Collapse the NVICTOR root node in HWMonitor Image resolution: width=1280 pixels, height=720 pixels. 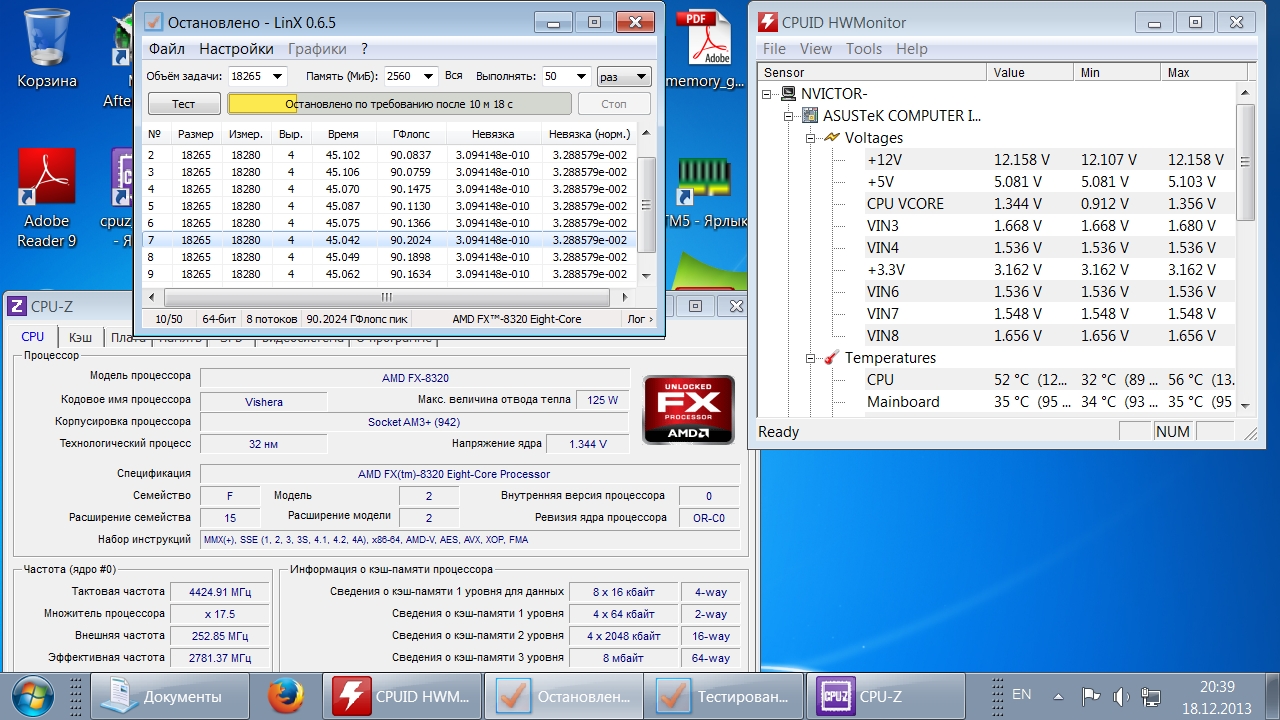pos(767,94)
